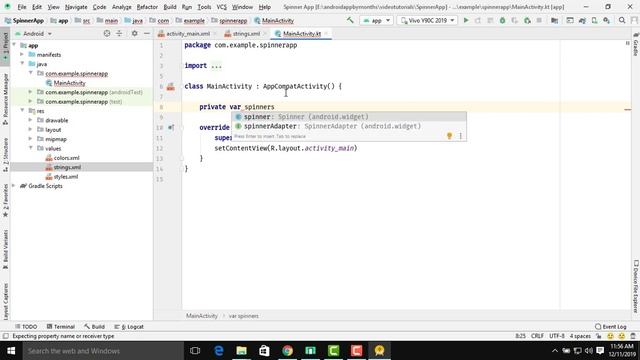Click the Make Project hammer icon
The height and width of the screenshot is (360, 640).
pos(350,20)
